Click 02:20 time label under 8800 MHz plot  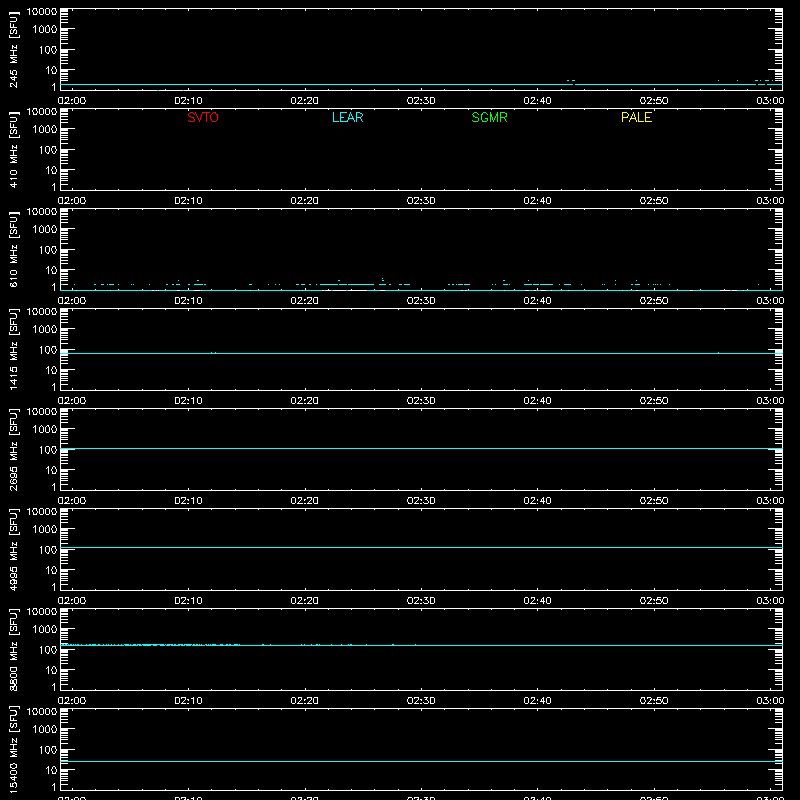click(305, 701)
